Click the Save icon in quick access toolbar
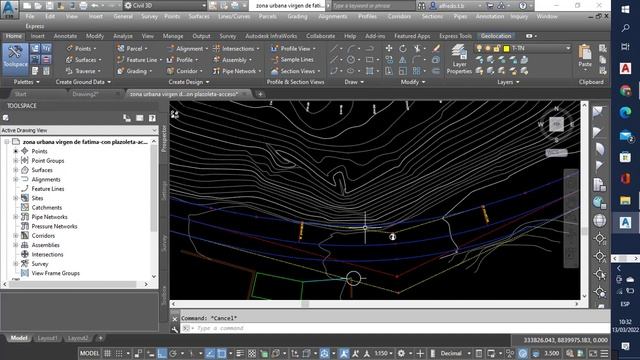This screenshot has height=360, width=640. coord(49,6)
